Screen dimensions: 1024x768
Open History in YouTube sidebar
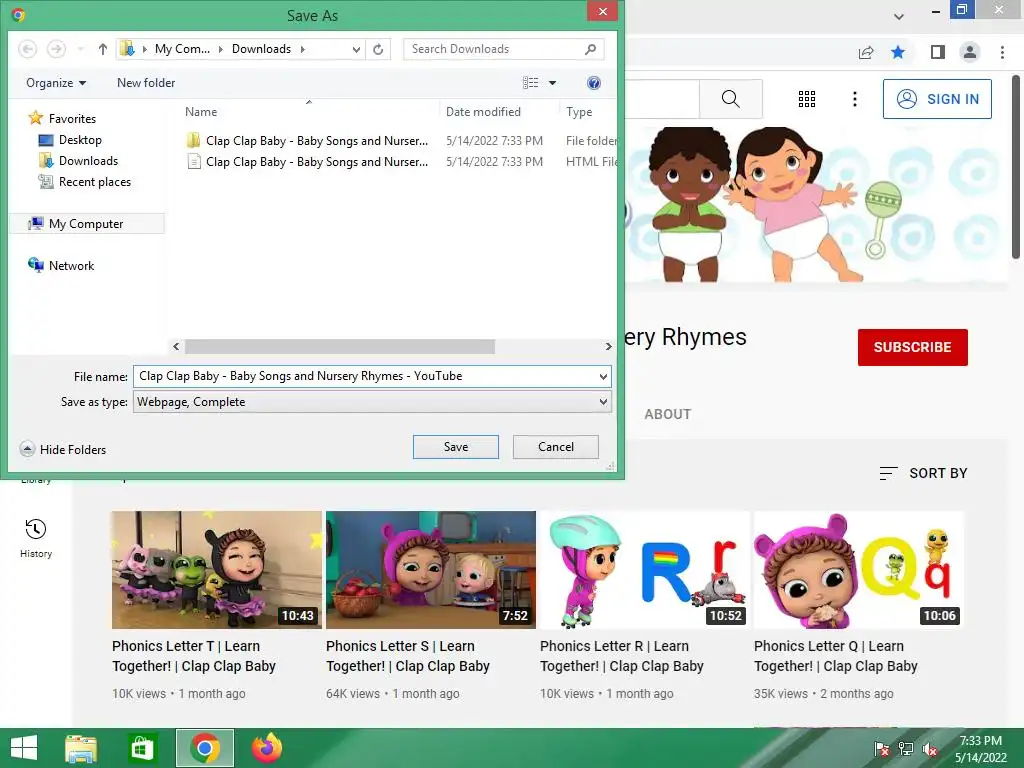pyautogui.click(x=36, y=539)
